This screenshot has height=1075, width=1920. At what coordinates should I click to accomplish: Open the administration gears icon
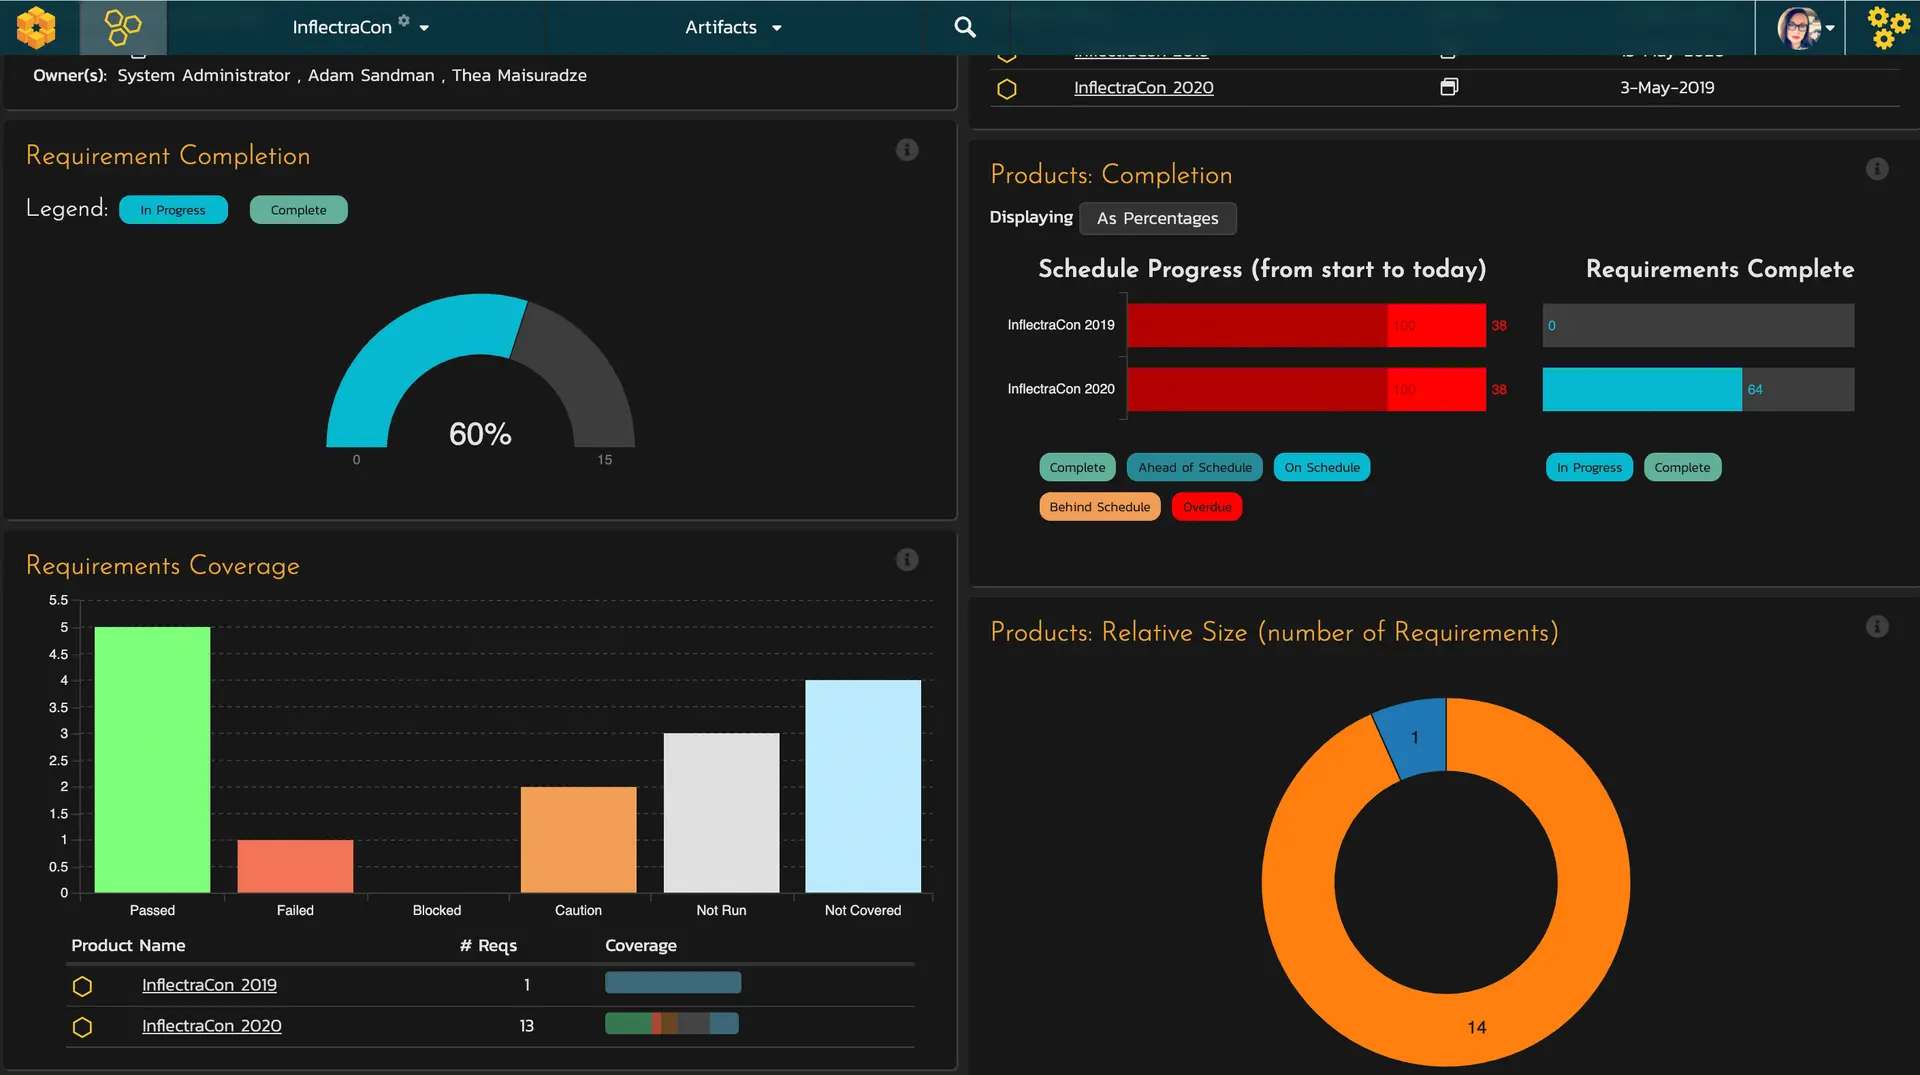[x=1887, y=27]
